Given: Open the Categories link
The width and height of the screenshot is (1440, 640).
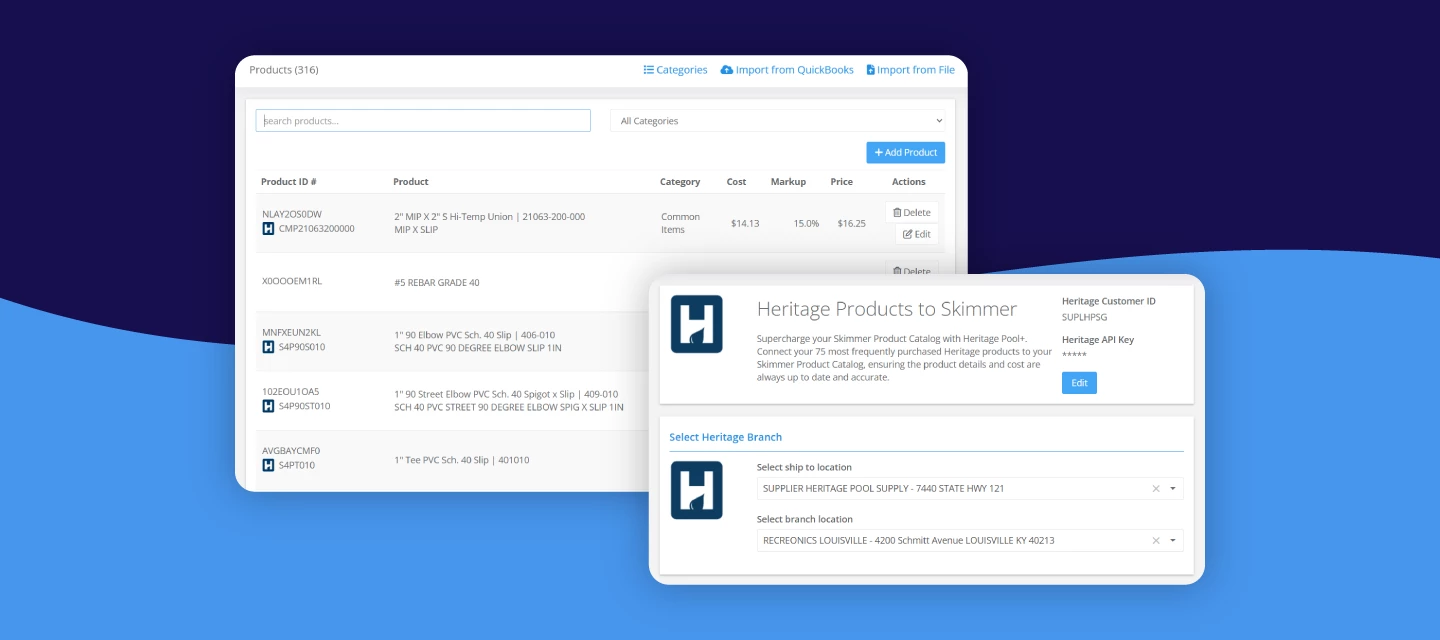Looking at the screenshot, I should [x=675, y=70].
